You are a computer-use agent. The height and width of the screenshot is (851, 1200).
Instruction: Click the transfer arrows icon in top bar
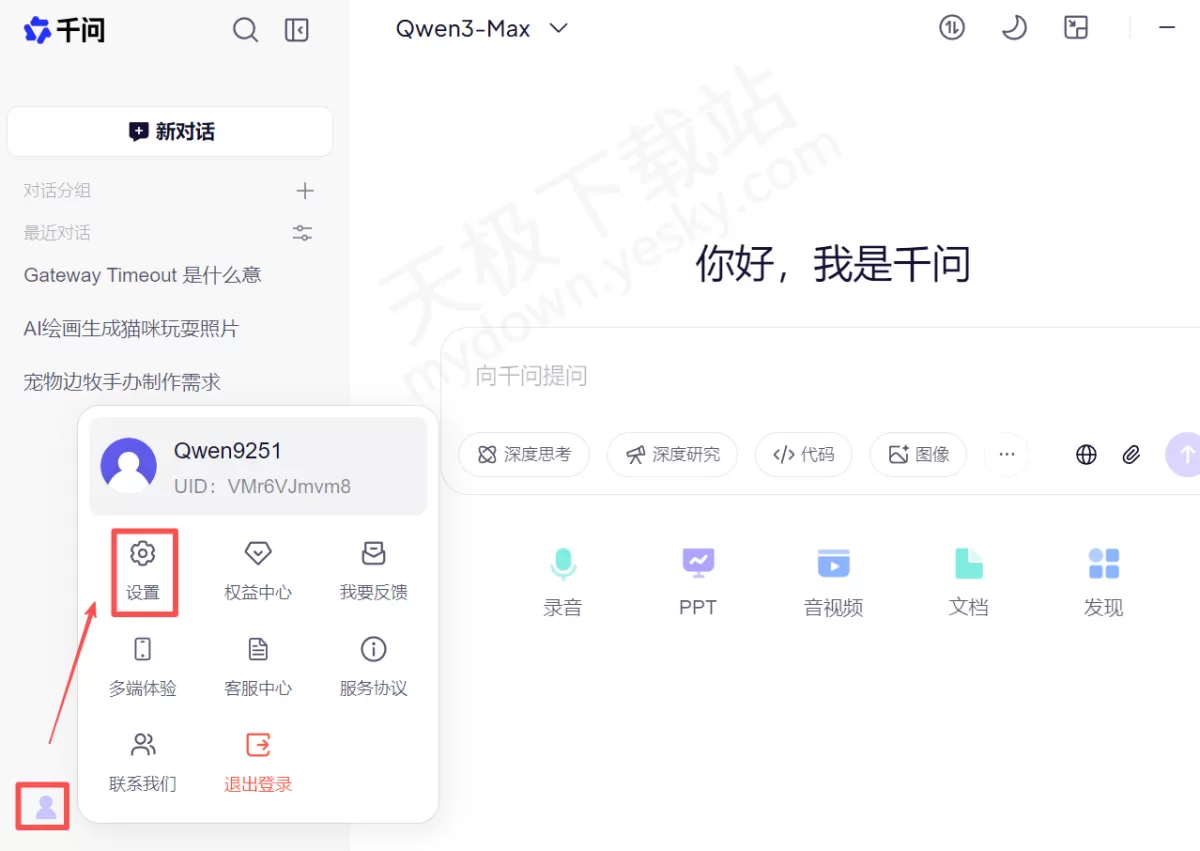pyautogui.click(x=952, y=28)
